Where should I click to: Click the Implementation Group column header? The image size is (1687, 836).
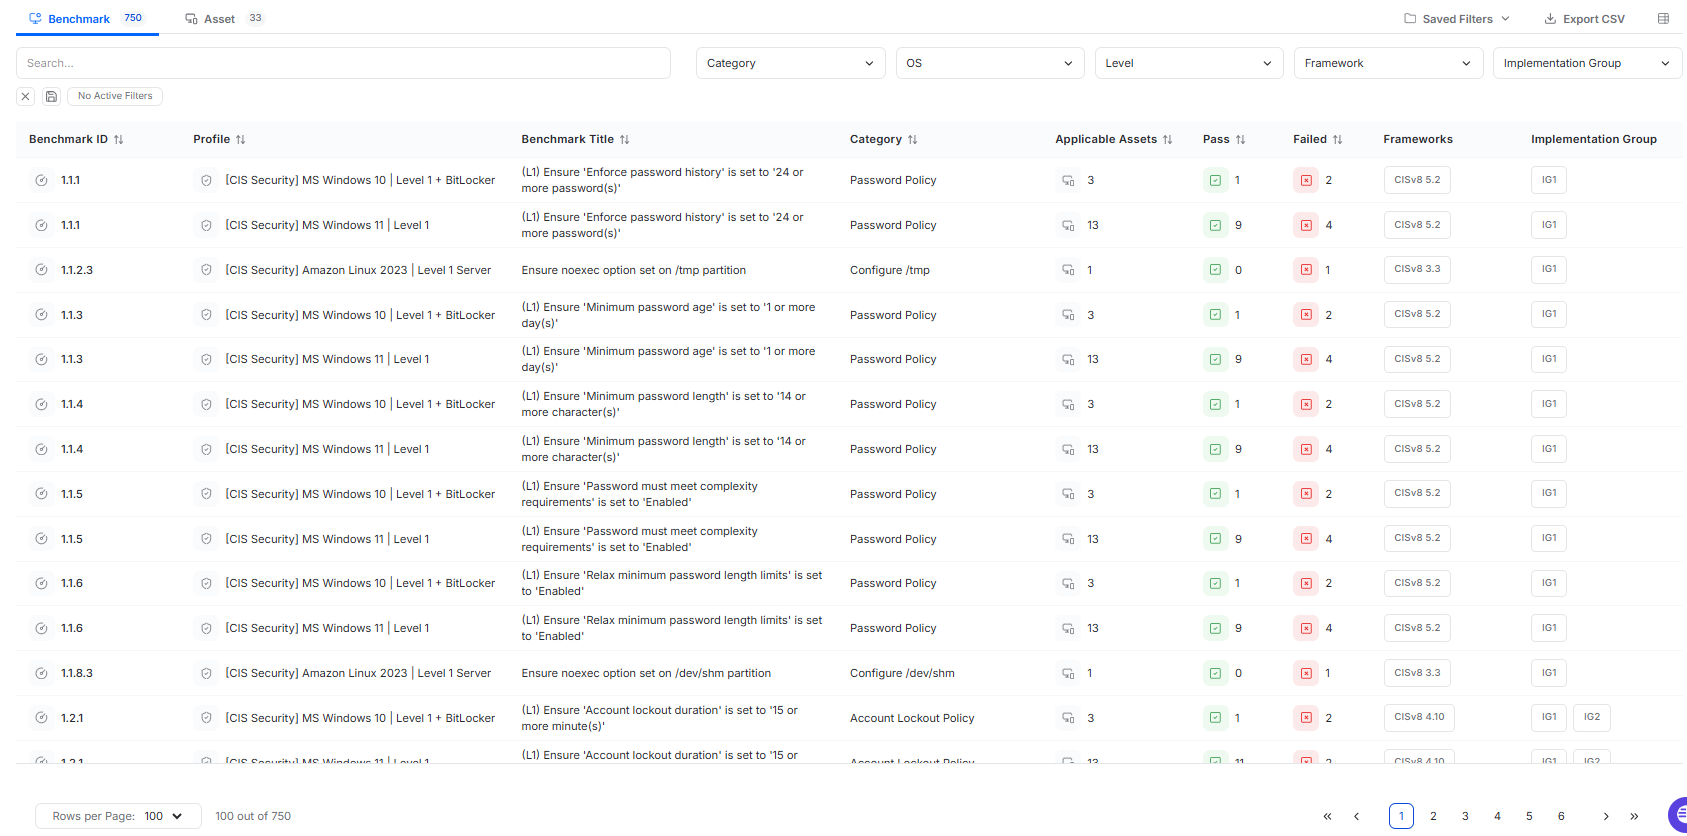1594,139
